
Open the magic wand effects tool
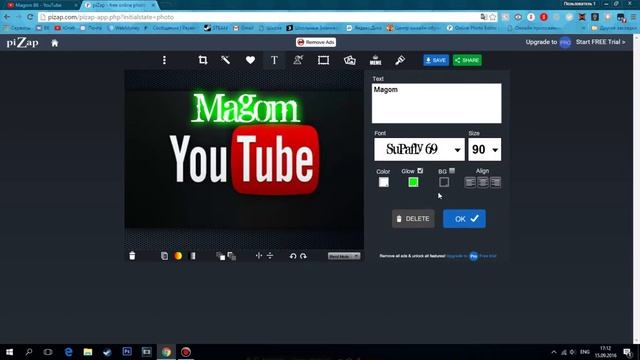click(x=225, y=60)
